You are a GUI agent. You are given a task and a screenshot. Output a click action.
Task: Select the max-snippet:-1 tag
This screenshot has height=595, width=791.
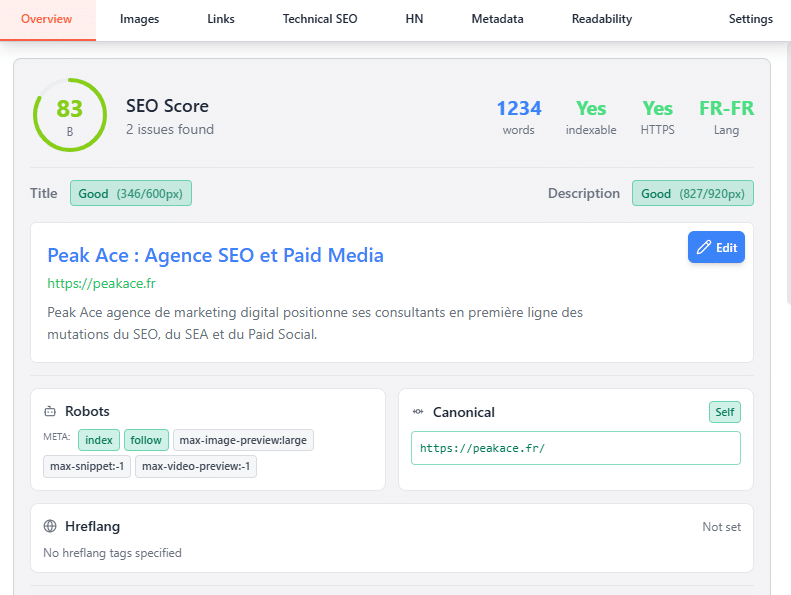tap(87, 466)
